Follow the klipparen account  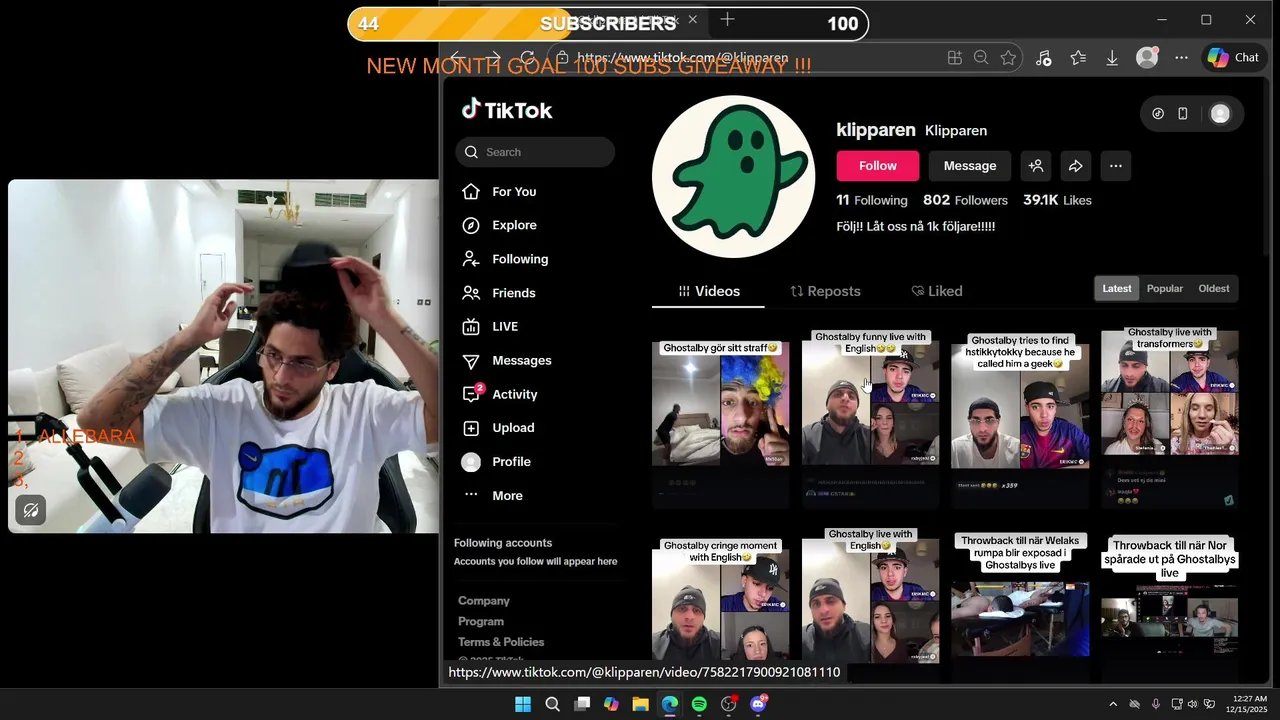(x=877, y=166)
